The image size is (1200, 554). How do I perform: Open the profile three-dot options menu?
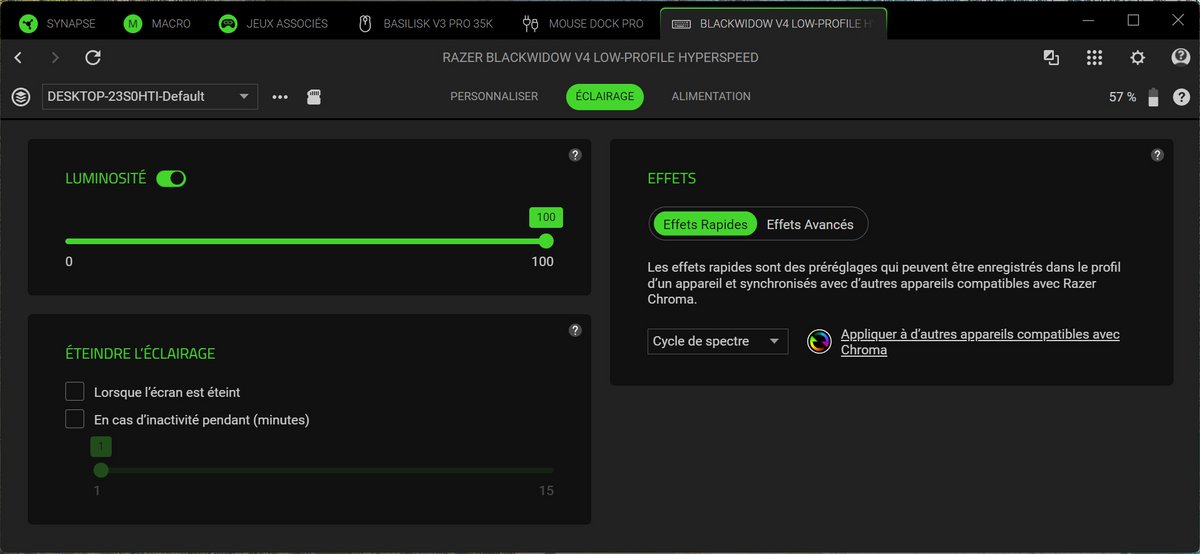(280, 97)
